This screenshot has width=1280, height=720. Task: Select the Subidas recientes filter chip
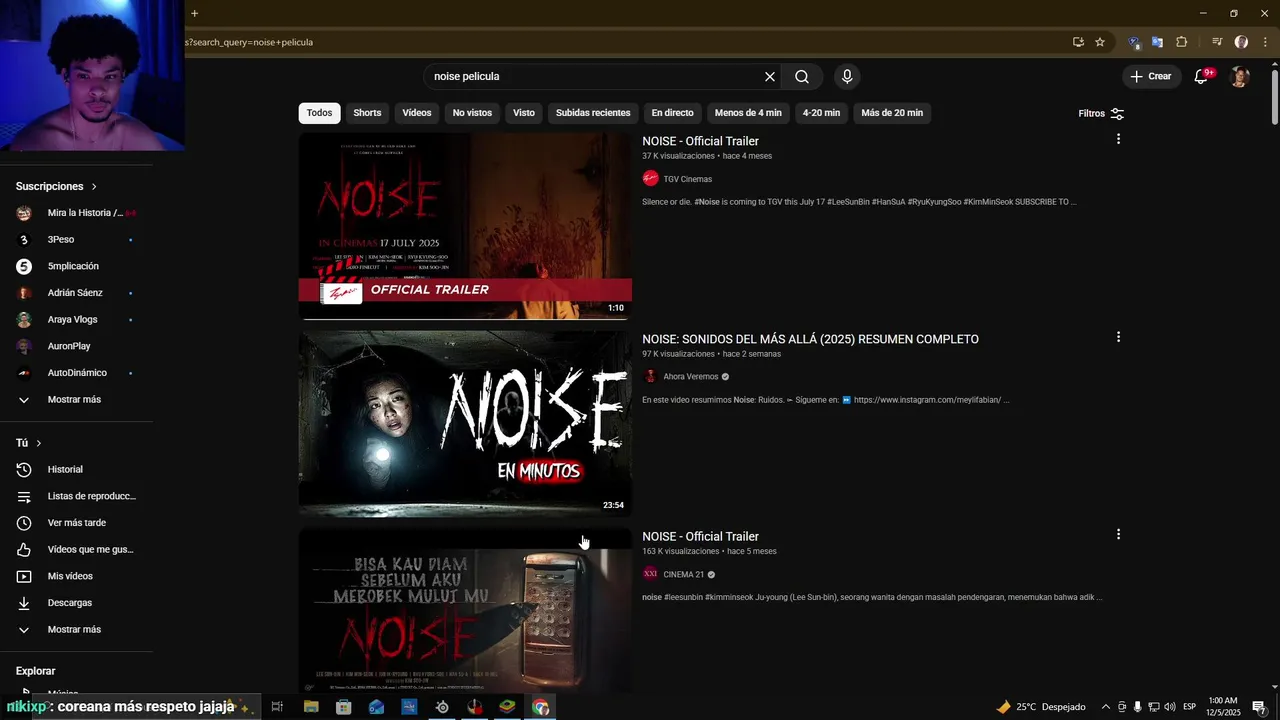click(x=593, y=113)
